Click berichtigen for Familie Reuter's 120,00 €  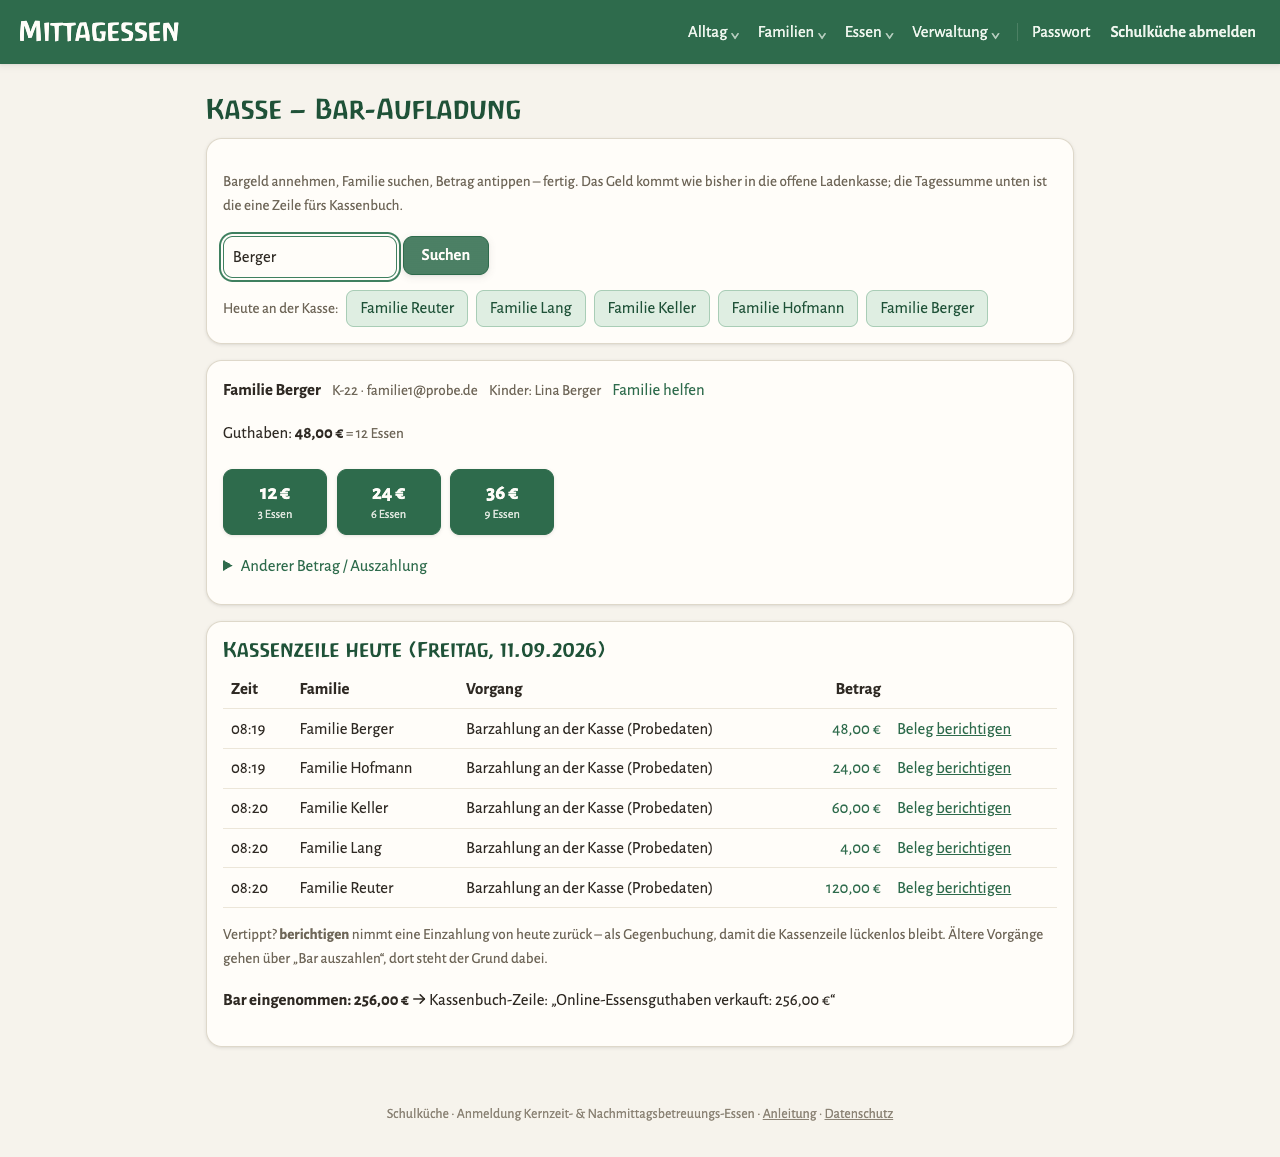(973, 888)
